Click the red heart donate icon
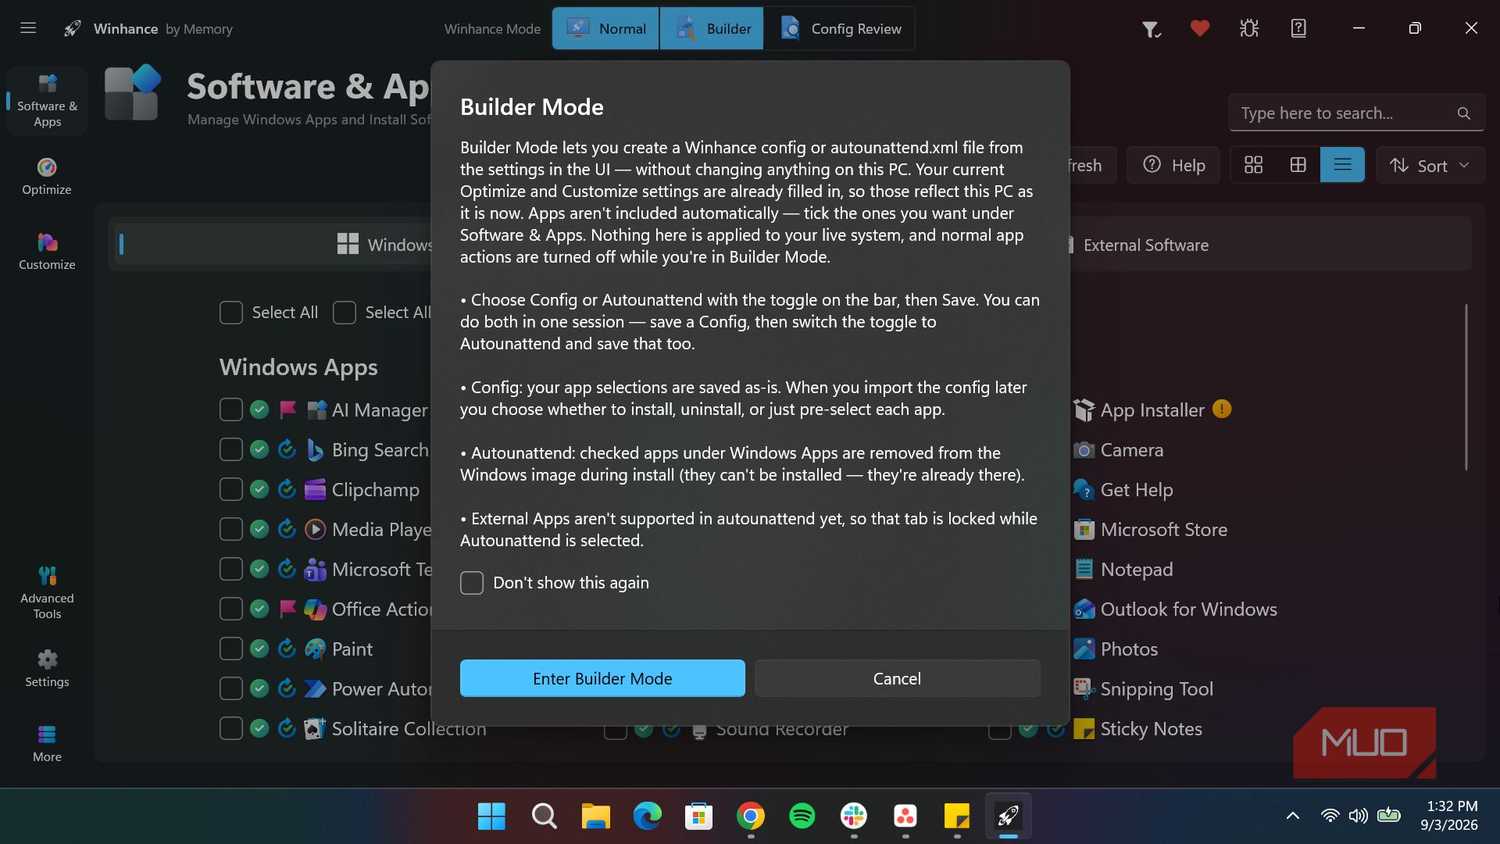Screen dimensions: 1500x844 coord(1200,28)
